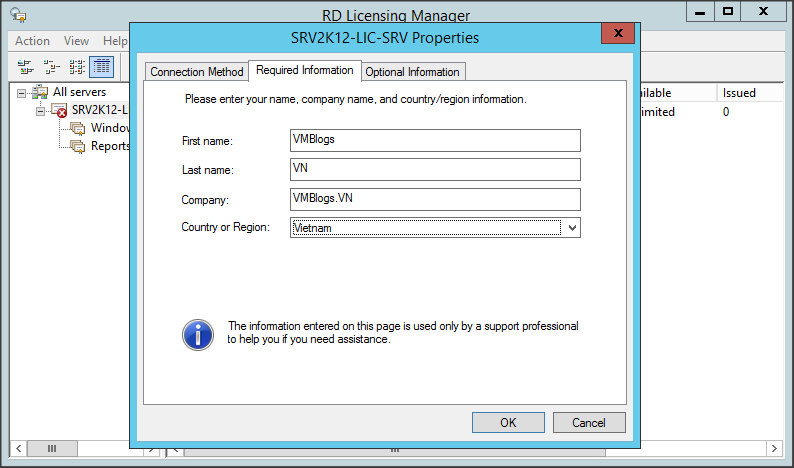The width and height of the screenshot is (794, 468).
Task: Open the Action menu
Action: (x=32, y=41)
